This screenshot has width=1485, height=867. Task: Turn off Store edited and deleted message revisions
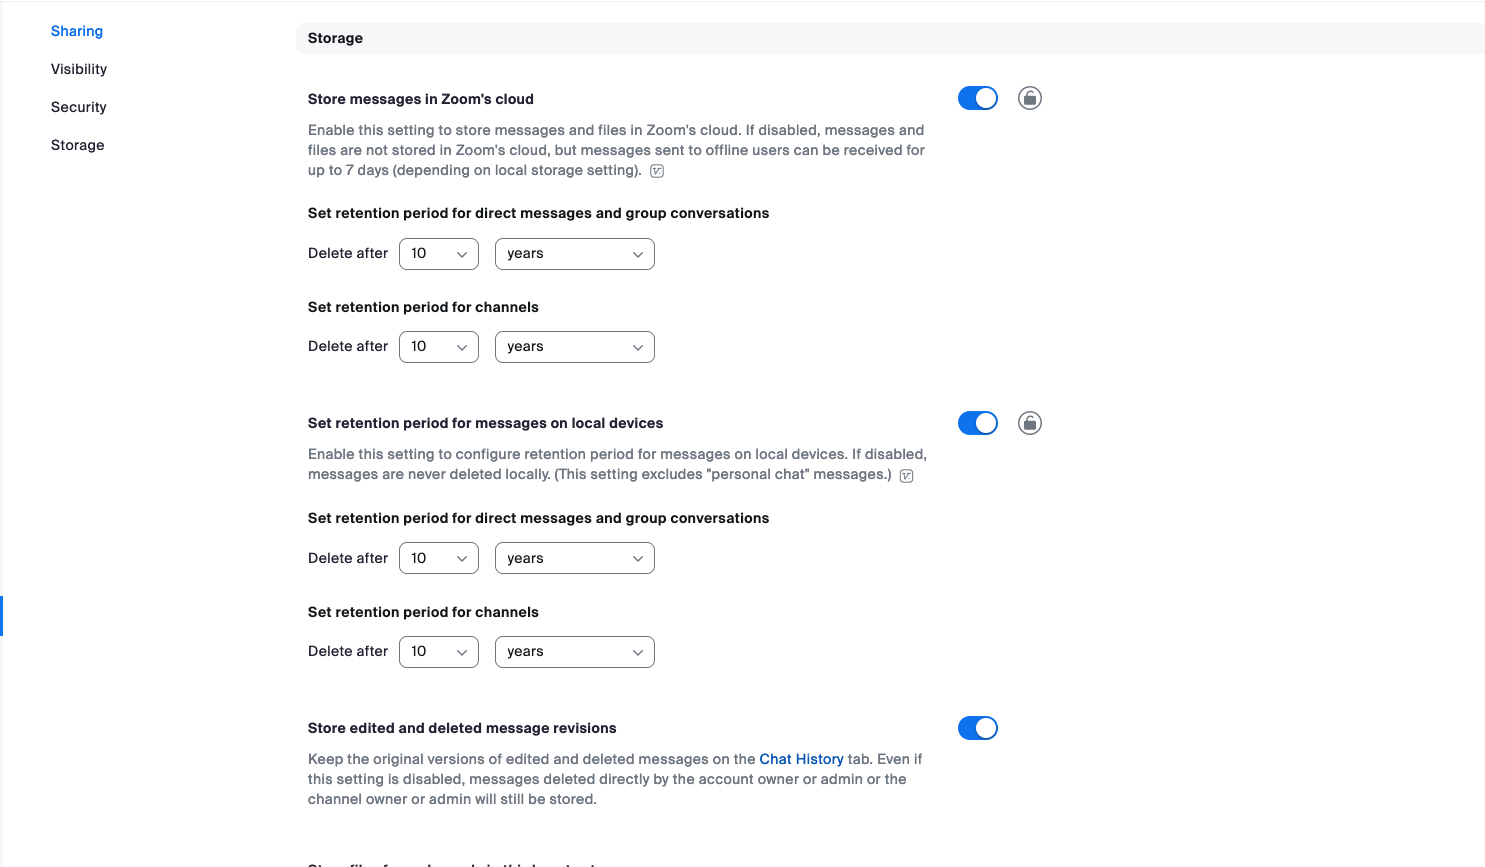[x=978, y=728]
